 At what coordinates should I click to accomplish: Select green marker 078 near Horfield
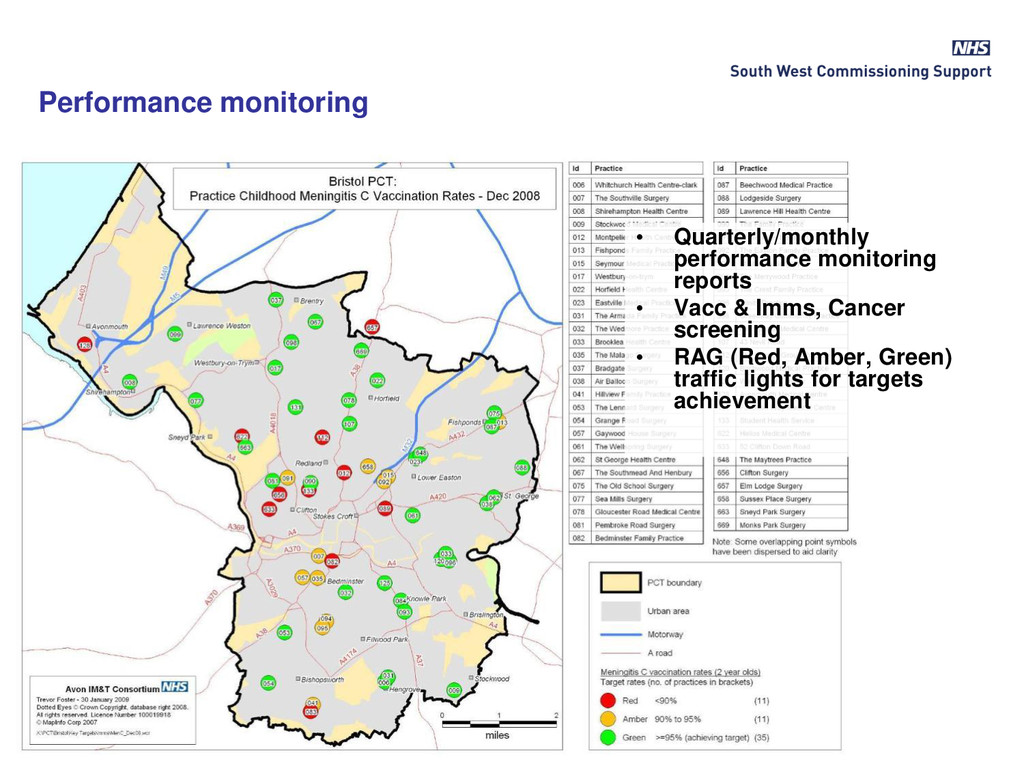tap(349, 400)
